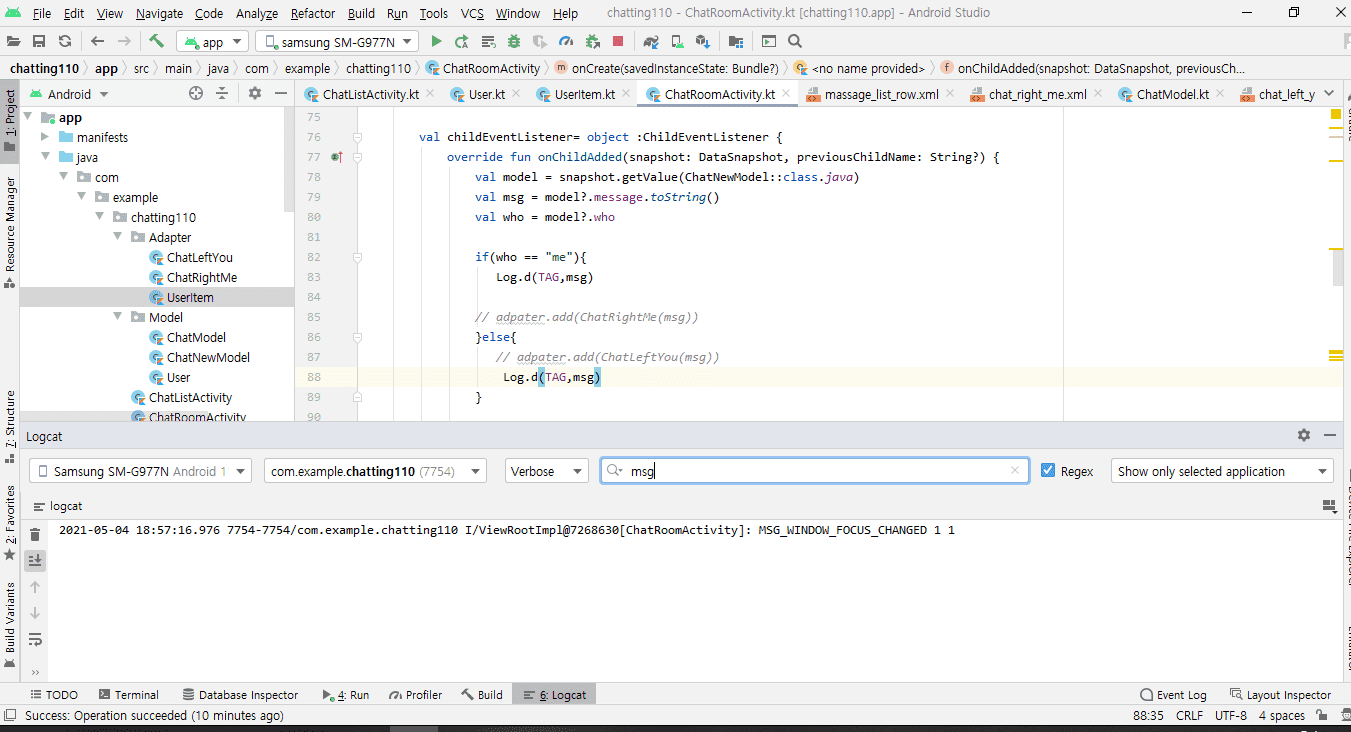The height and width of the screenshot is (732, 1351).
Task: Open the Verbose log level dropdown
Action: tap(546, 471)
